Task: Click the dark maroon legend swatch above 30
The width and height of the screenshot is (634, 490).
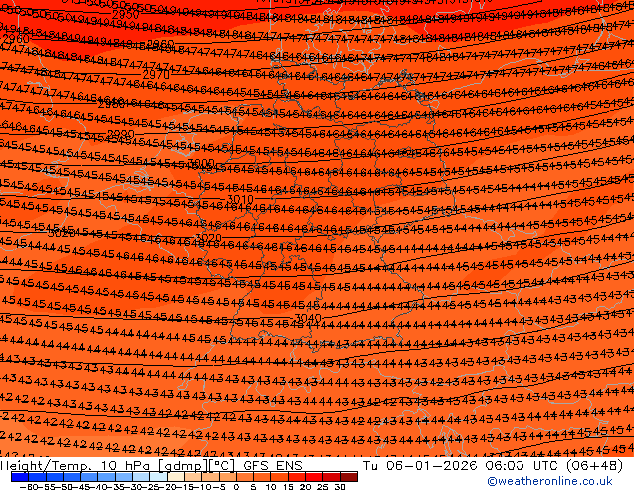Action: (x=349, y=477)
